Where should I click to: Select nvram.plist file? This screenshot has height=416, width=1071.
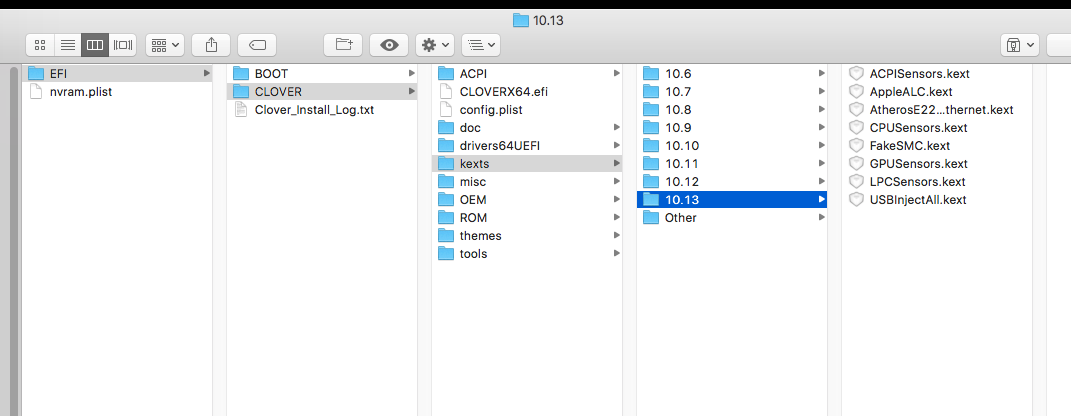click(117, 92)
